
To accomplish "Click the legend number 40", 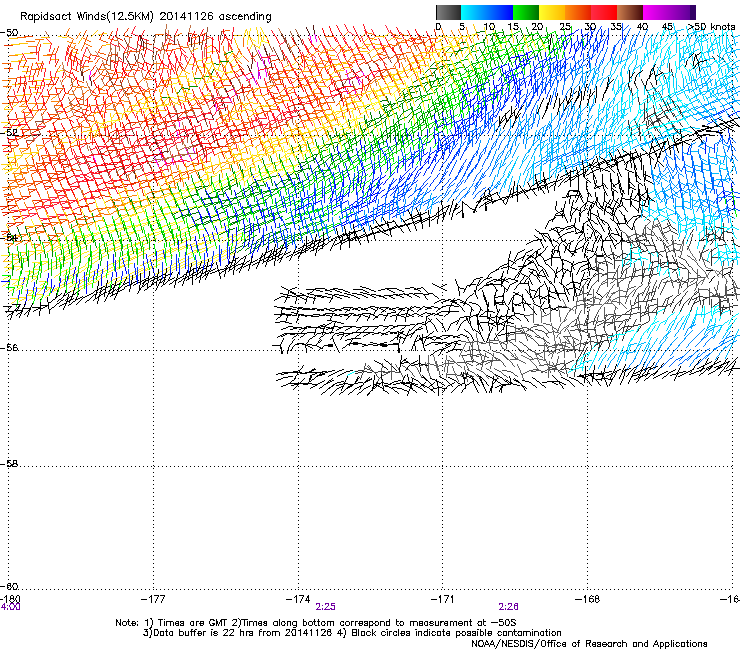I will pyautogui.click(x=642, y=26).
